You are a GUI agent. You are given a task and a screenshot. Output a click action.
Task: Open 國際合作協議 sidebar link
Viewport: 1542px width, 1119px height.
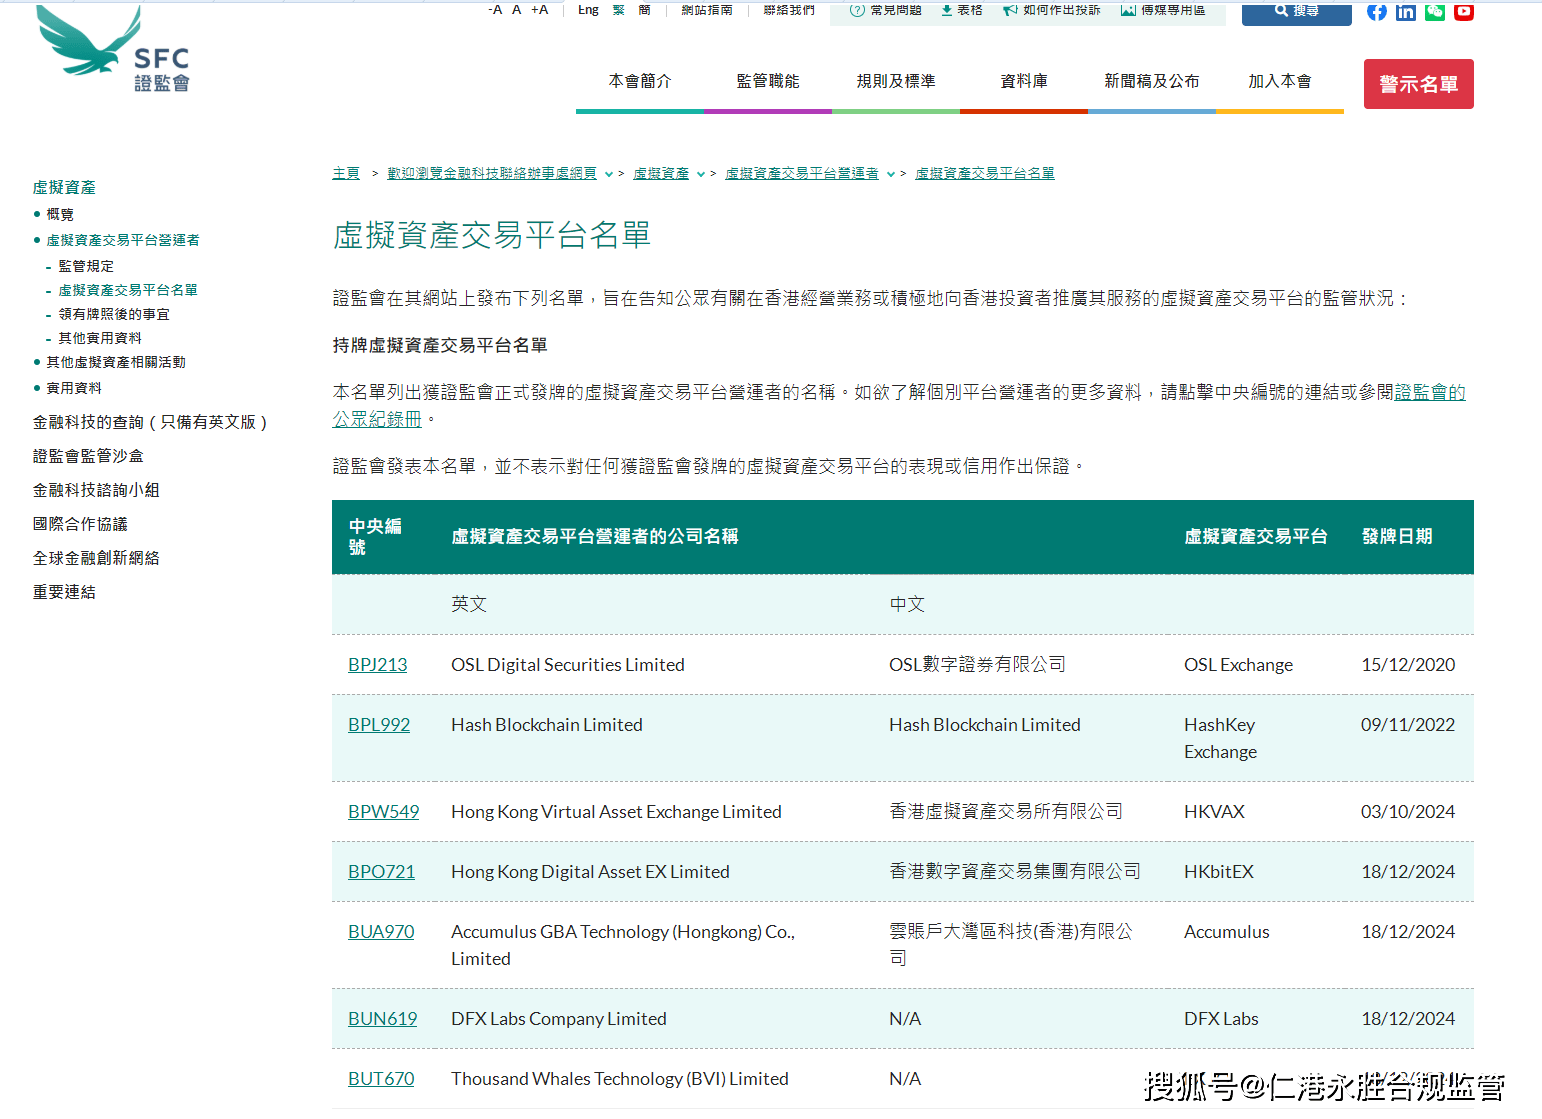pos(80,524)
